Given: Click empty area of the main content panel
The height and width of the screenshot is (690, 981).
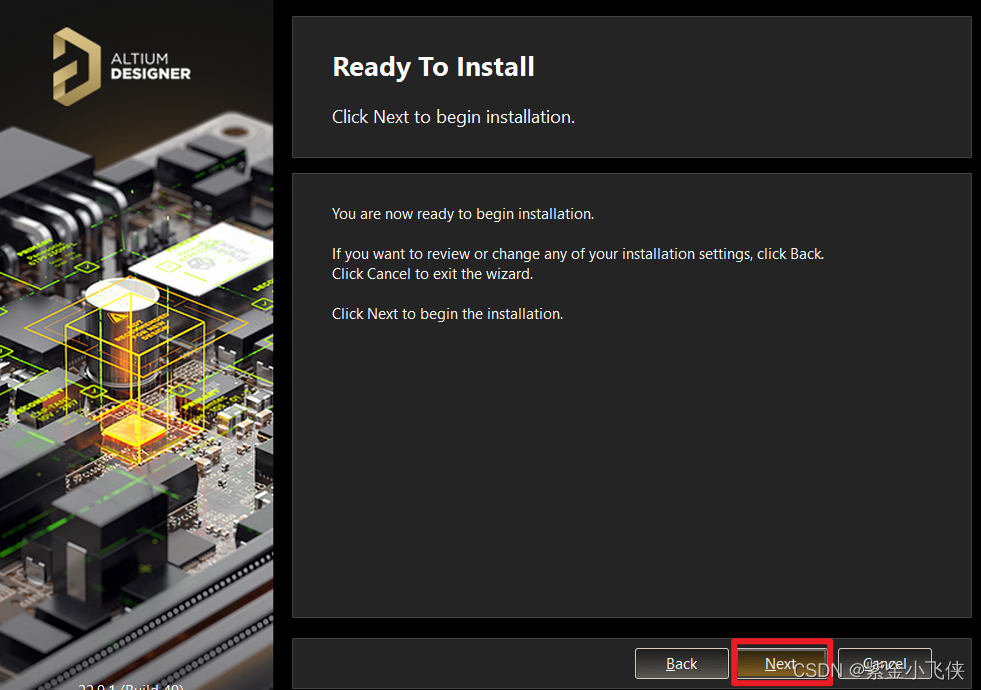Looking at the screenshot, I should [x=630, y=470].
